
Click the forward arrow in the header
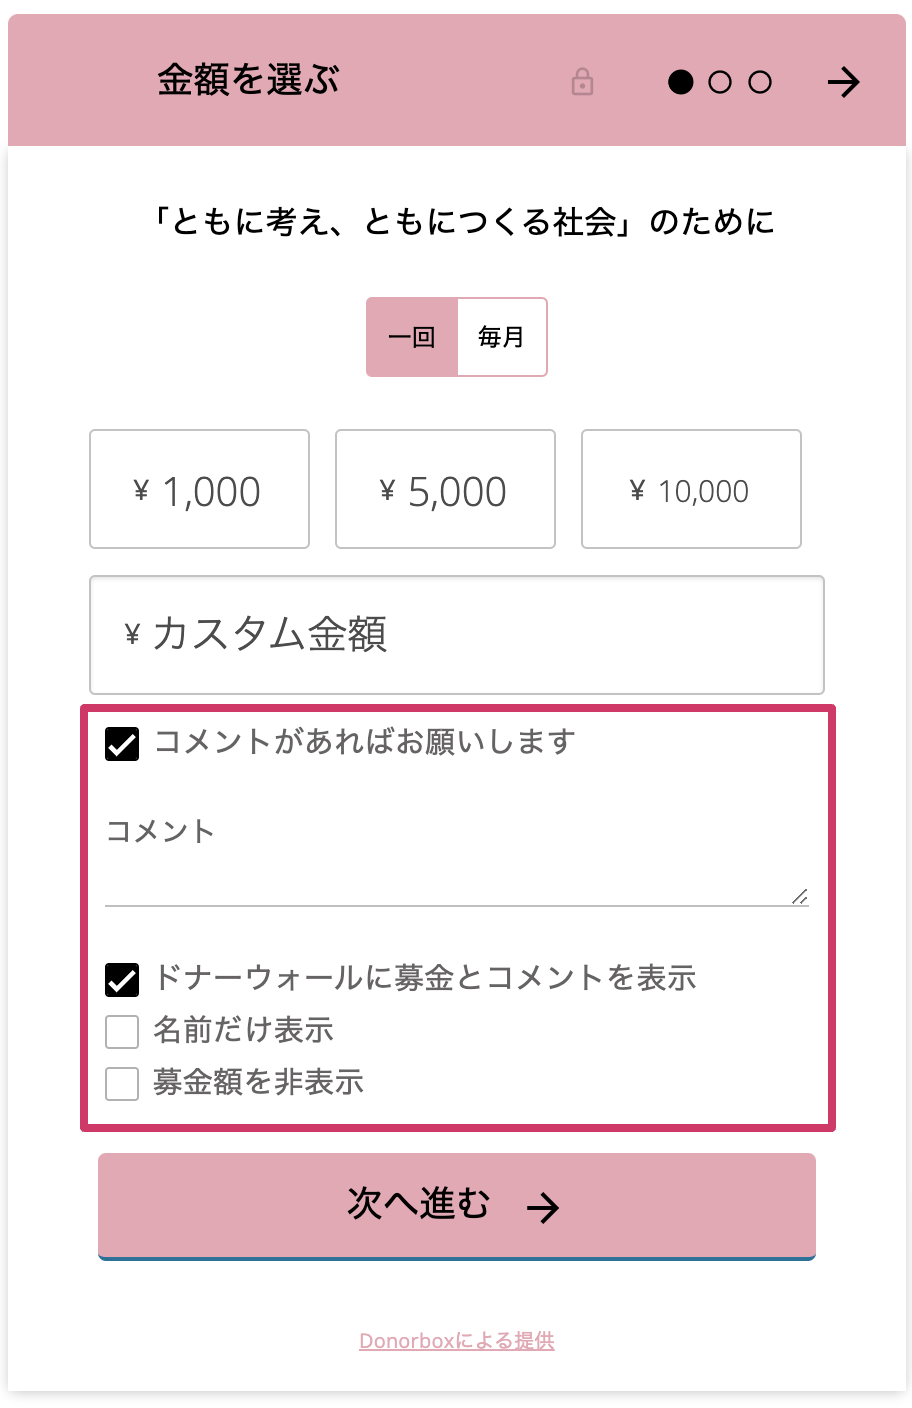pos(843,82)
